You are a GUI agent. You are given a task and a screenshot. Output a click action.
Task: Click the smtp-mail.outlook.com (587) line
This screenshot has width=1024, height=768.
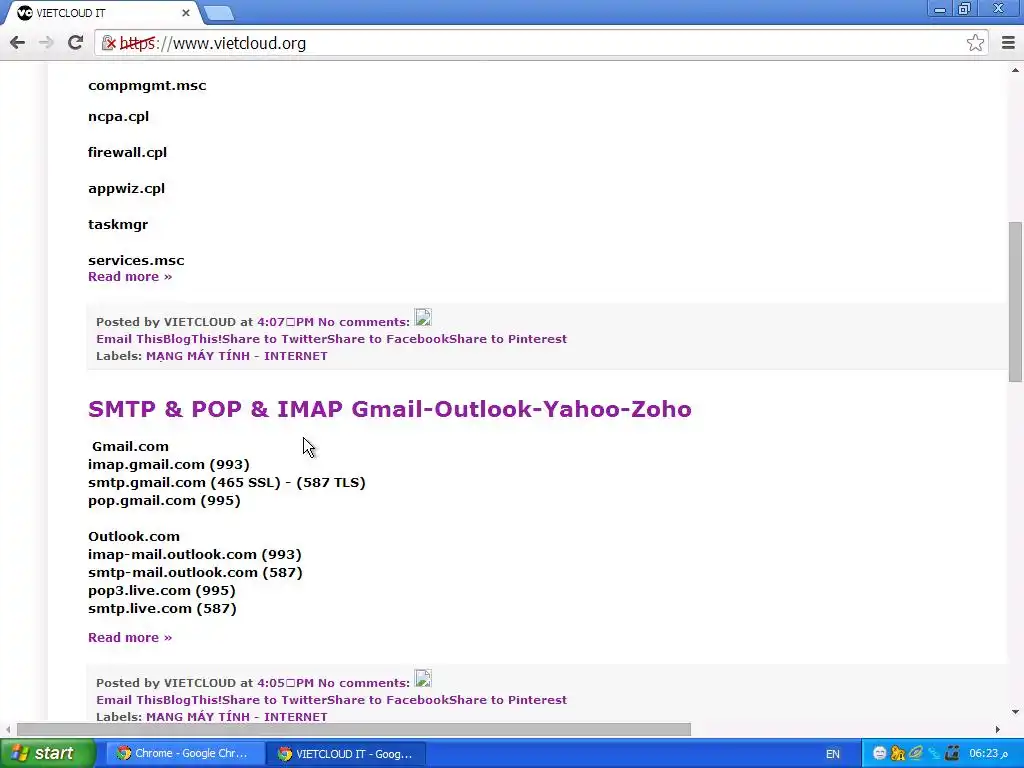coord(195,573)
